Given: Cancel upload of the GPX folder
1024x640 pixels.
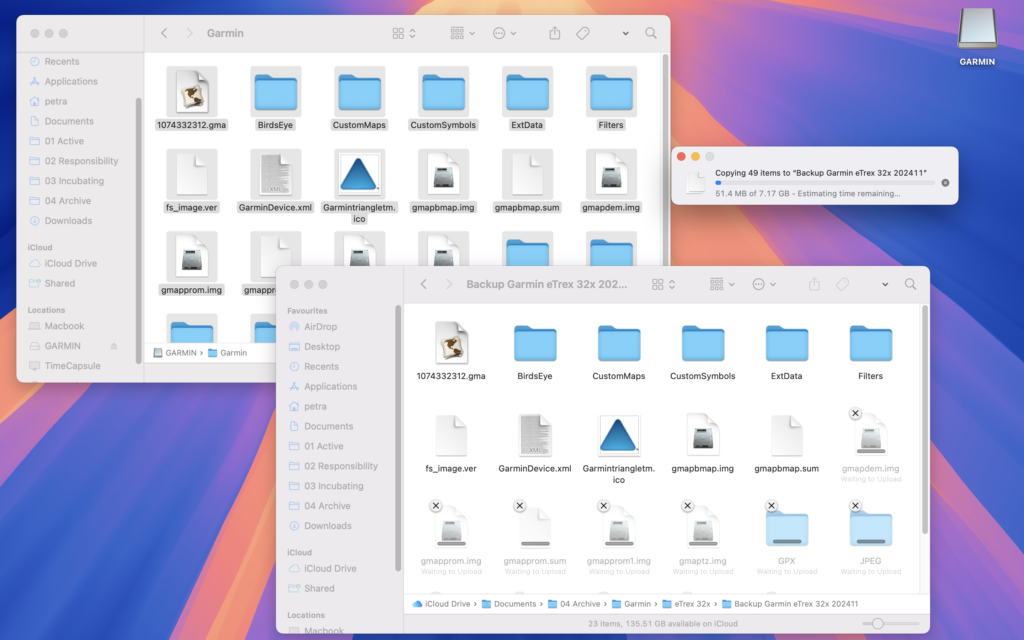Looking at the screenshot, I should coord(771,505).
